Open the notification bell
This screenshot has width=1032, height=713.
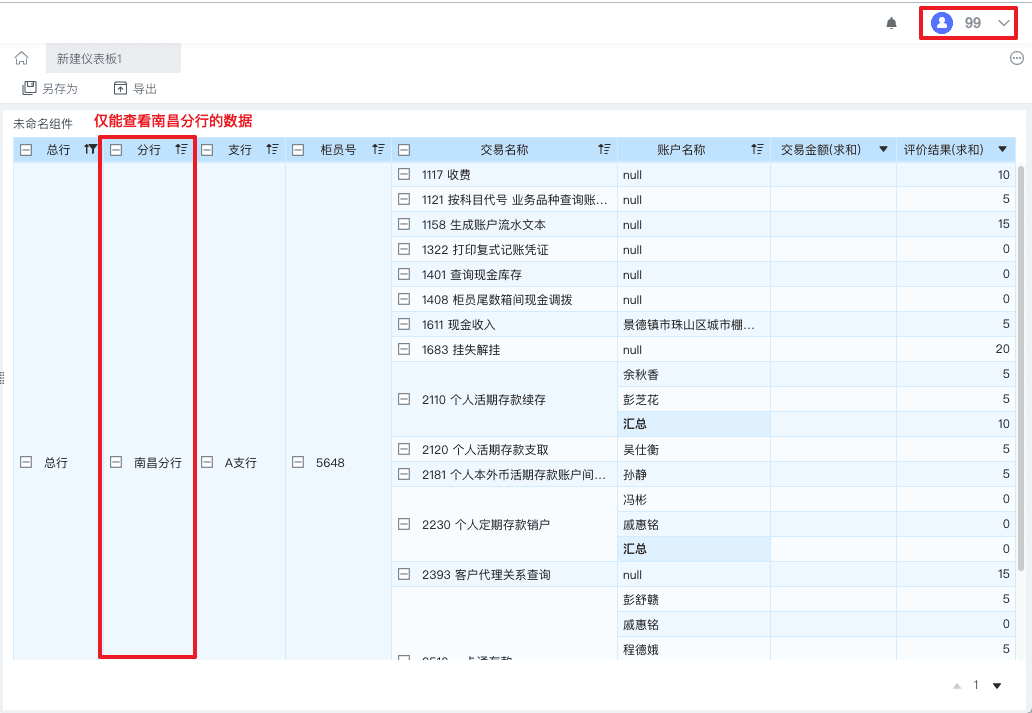pyautogui.click(x=891, y=24)
